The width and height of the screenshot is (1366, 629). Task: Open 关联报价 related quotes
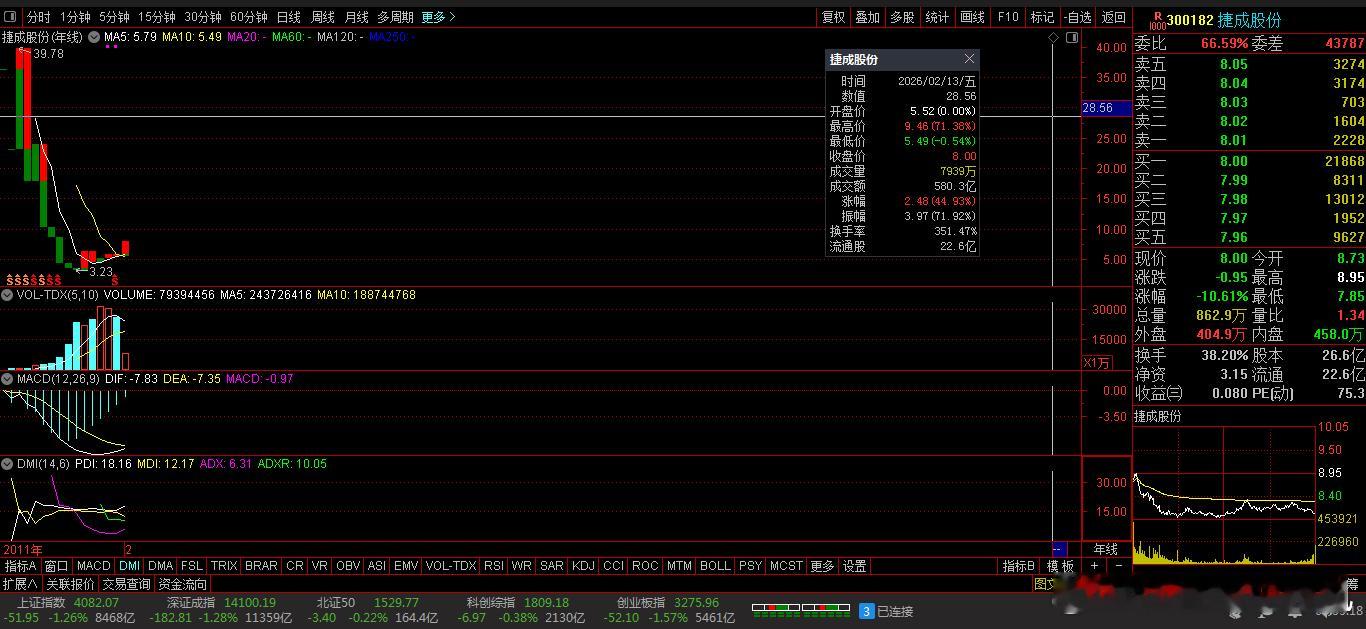[x=70, y=584]
